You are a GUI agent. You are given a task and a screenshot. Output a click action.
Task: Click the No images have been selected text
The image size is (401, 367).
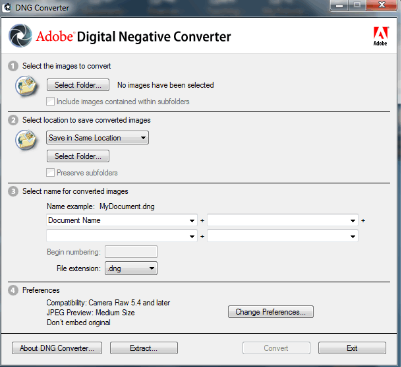tap(166, 85)
